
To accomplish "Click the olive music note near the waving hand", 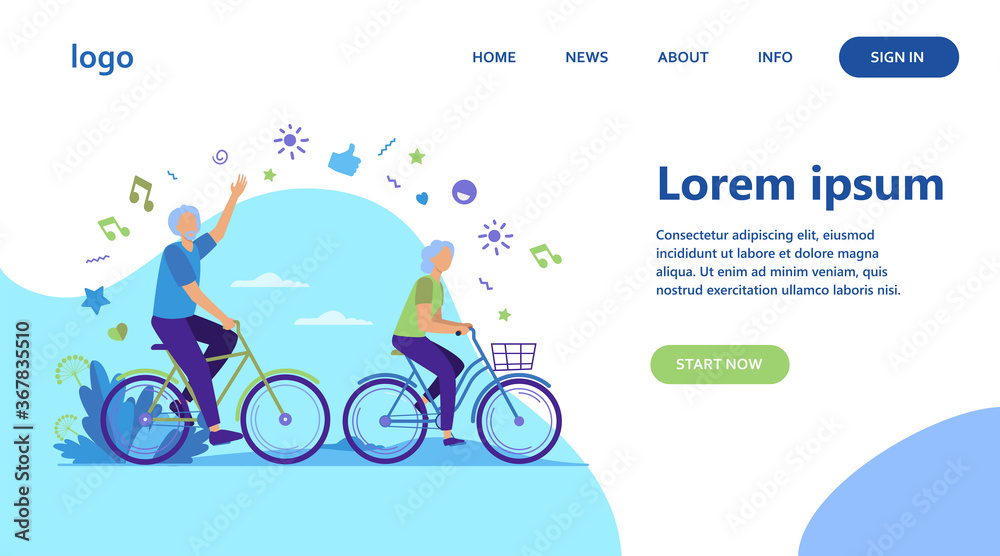I will coord(142,193).
